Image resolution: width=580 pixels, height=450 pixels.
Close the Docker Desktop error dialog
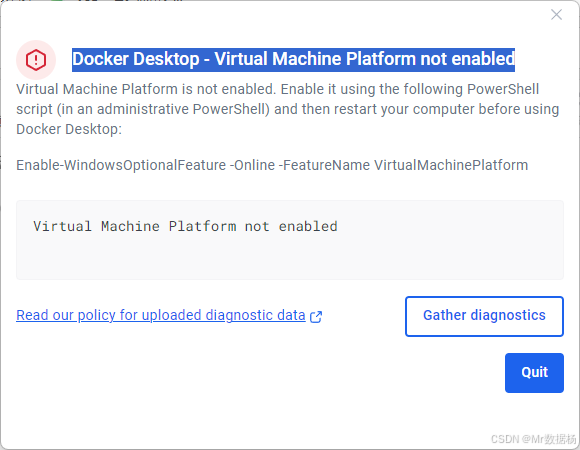556,15
